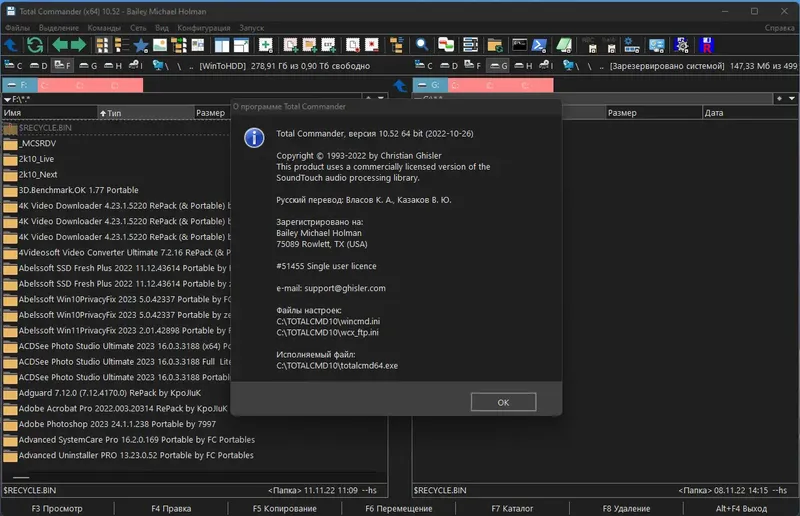The image size is (800, 516).
Task: Select drive C in right panel
Action: [423, 65]
